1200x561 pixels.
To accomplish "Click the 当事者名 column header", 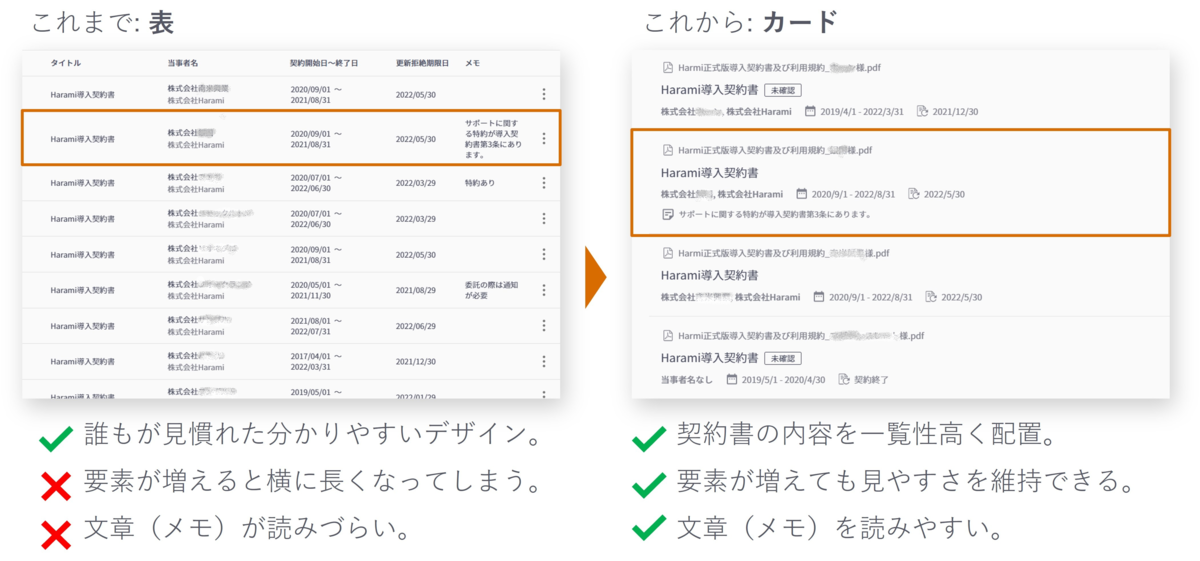I will tap(183, 63).
